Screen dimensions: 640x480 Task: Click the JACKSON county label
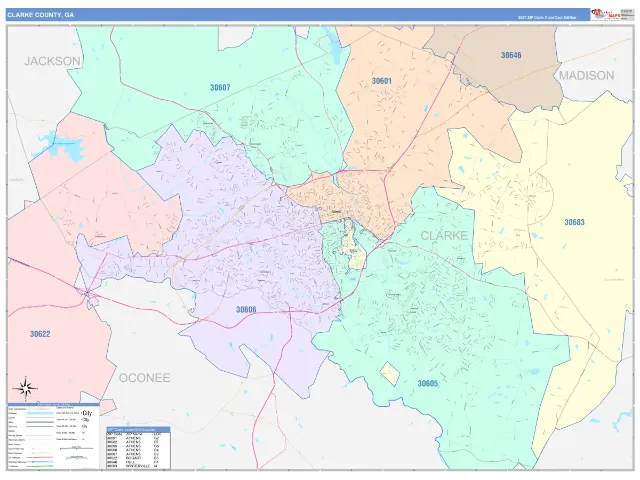coord(52,61)
